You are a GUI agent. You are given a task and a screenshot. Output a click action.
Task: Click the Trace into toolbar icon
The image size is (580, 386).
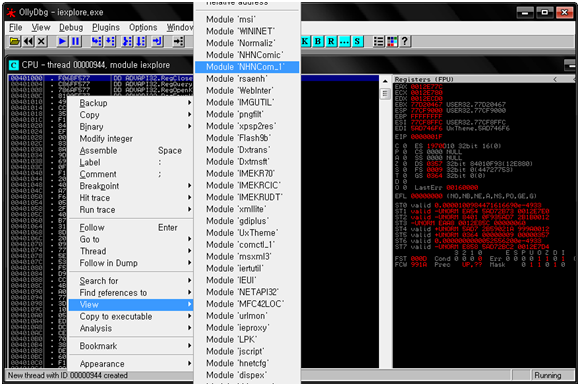pyautogui.click(x=127, y=41)
